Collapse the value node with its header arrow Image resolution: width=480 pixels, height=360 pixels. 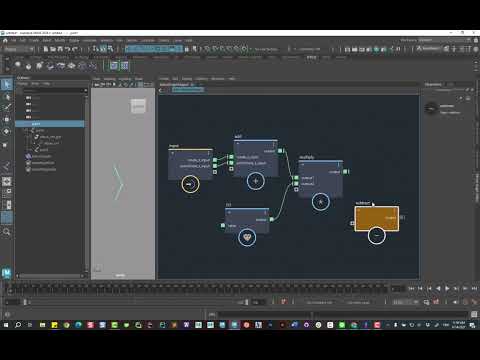[229, 212]
